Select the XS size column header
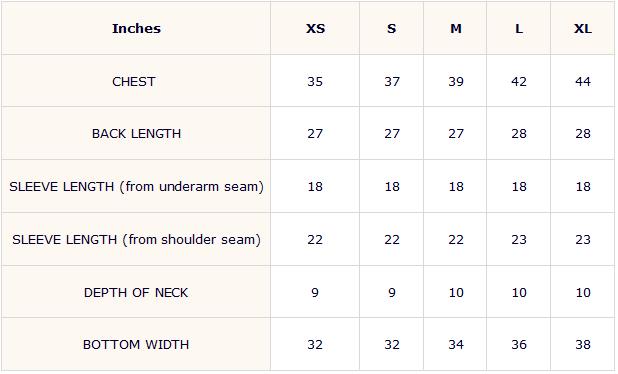 point(315,28)
